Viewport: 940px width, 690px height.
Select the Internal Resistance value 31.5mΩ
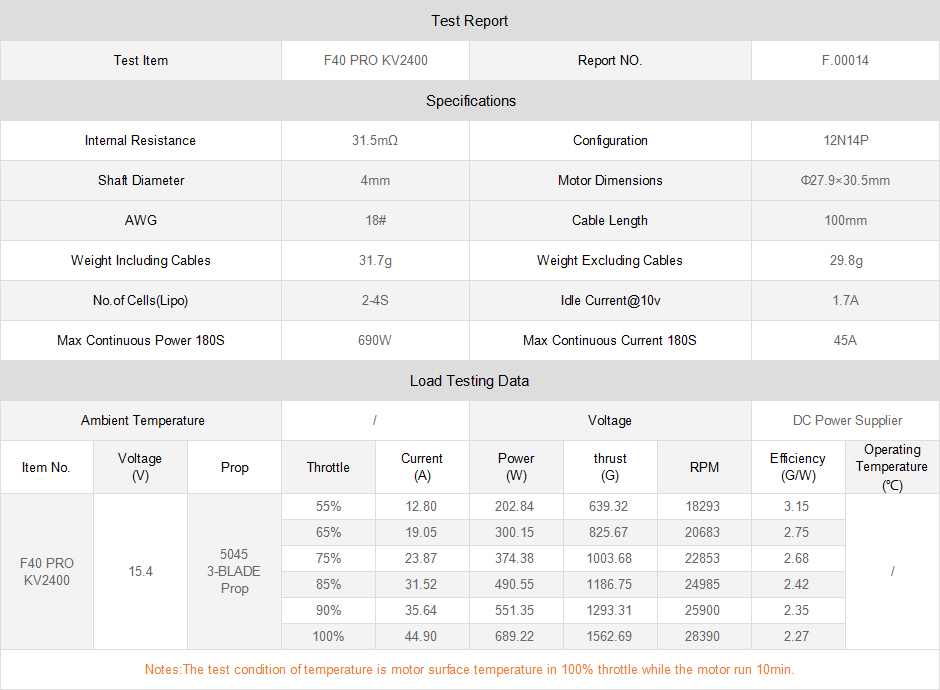(x=375, y=141)
